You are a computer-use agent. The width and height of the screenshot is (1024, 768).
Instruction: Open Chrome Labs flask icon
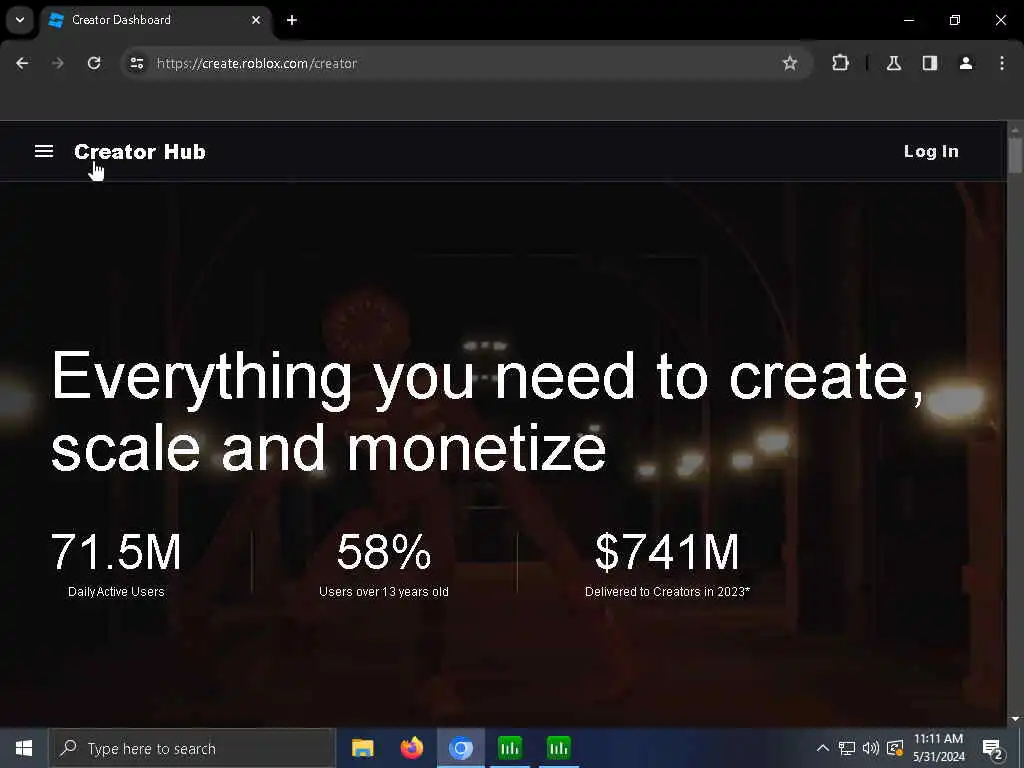tap(894, 63)
